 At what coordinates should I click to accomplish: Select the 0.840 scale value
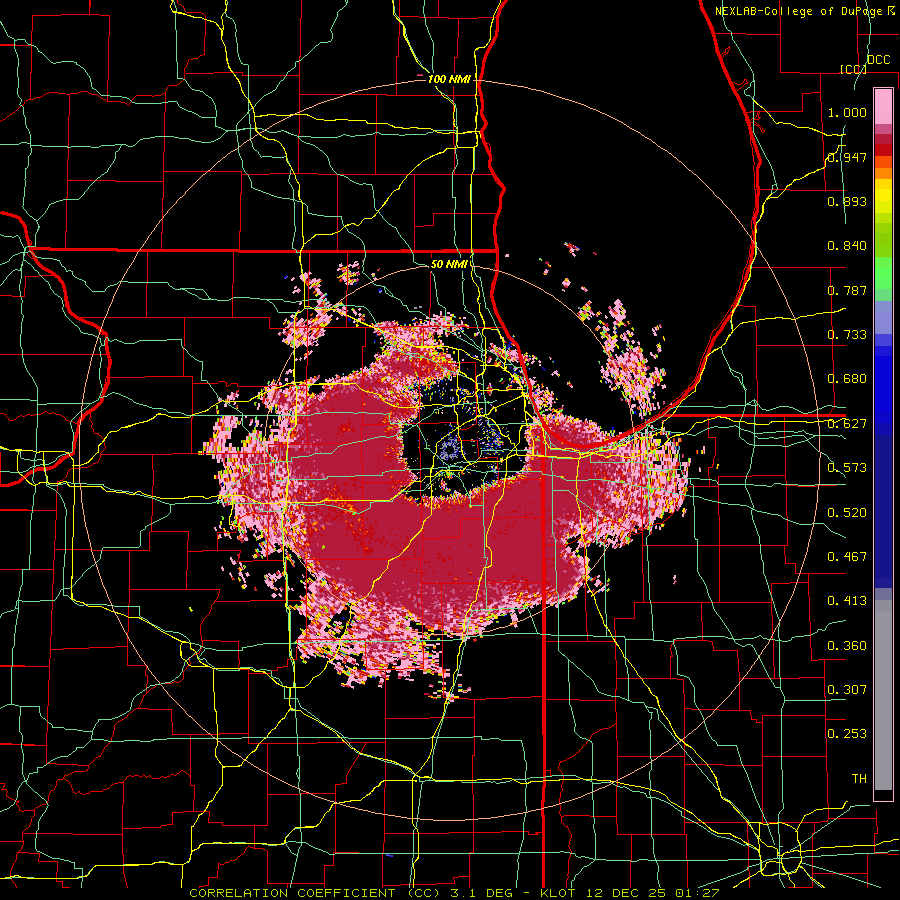(847, 246)
